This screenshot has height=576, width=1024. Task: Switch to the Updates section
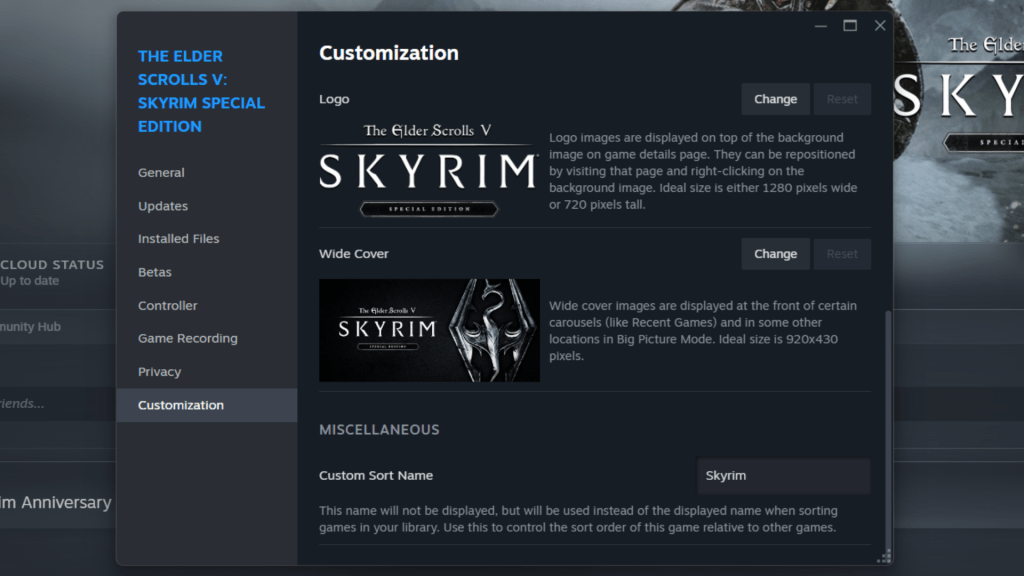pyautogui.click(x=163, y=205)
